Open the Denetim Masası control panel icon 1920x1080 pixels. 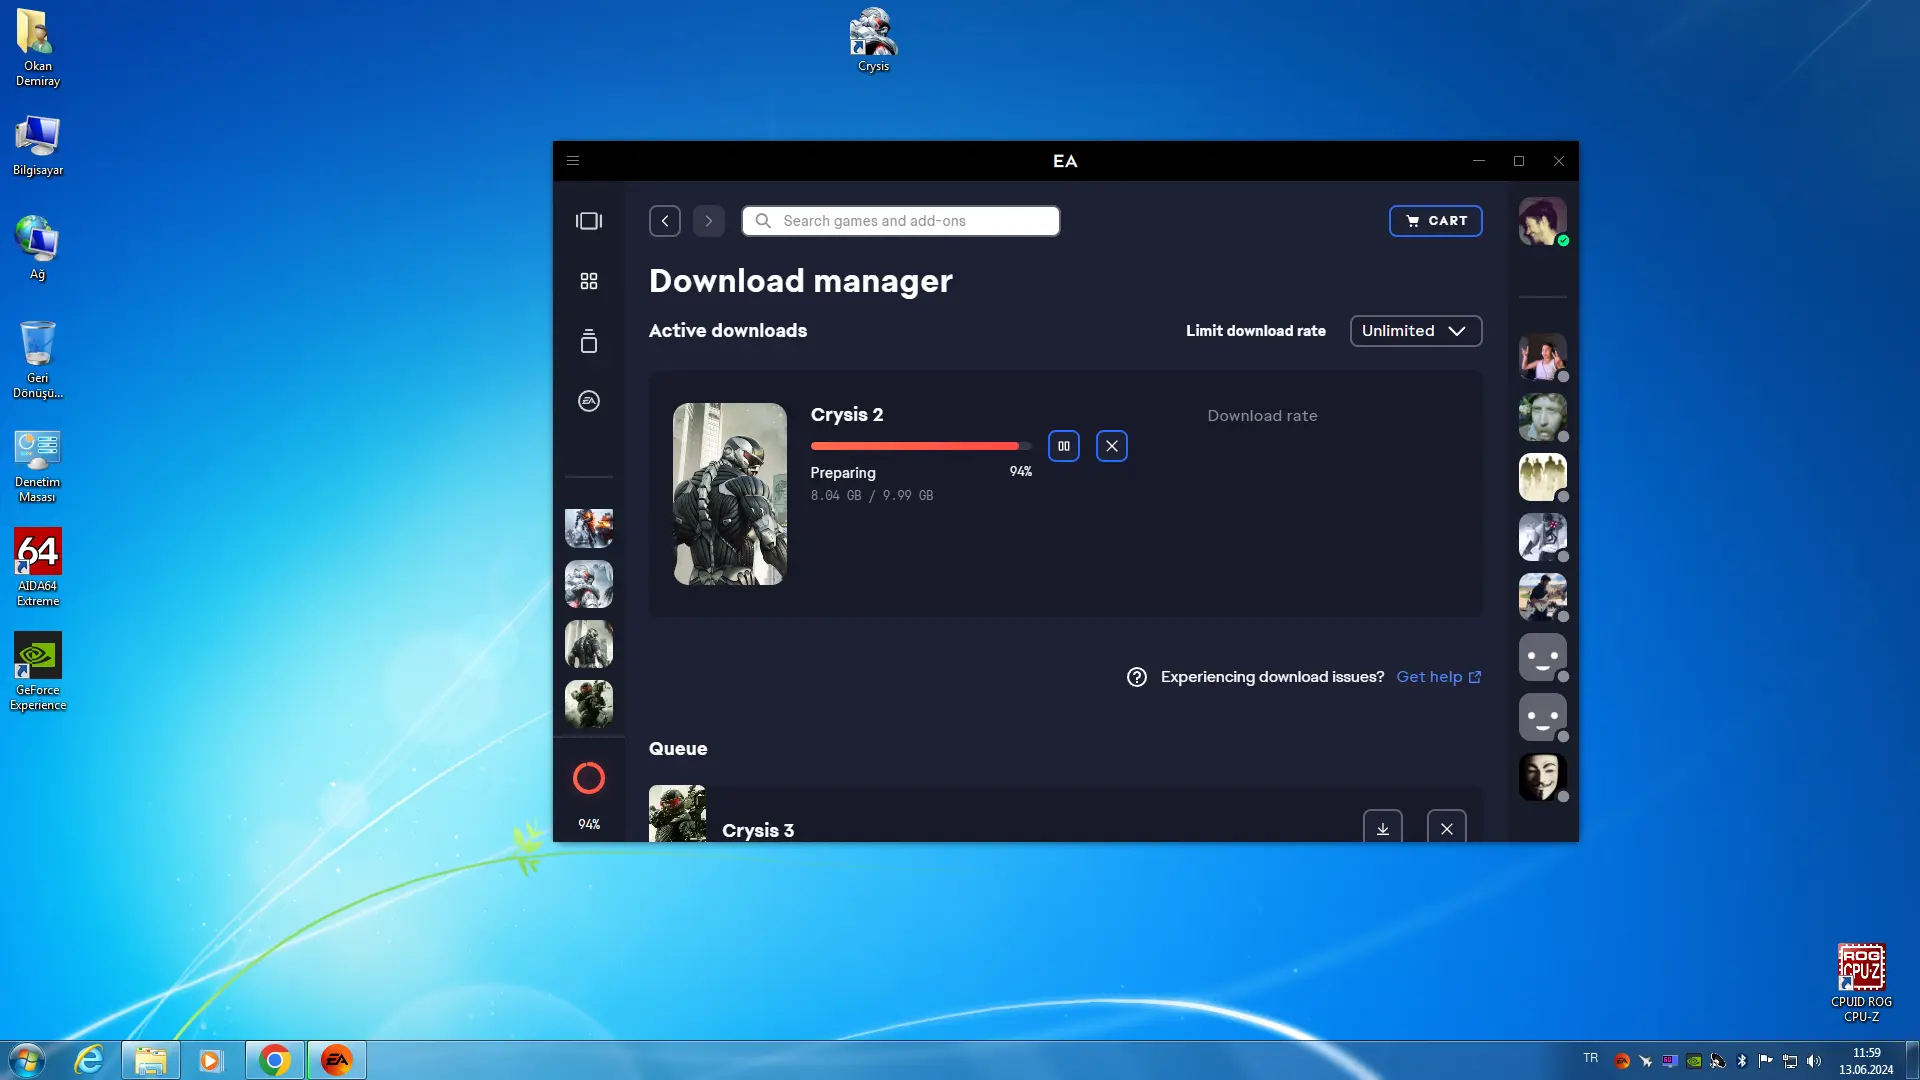click(37, 466)
